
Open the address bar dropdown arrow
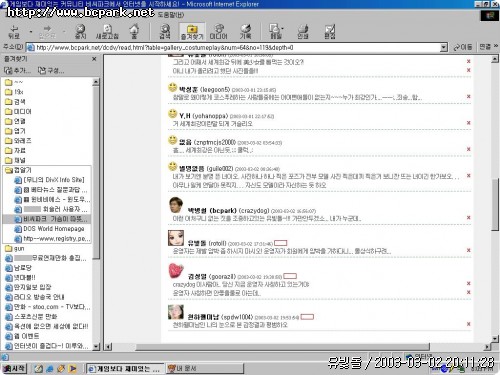coord(444,47)
